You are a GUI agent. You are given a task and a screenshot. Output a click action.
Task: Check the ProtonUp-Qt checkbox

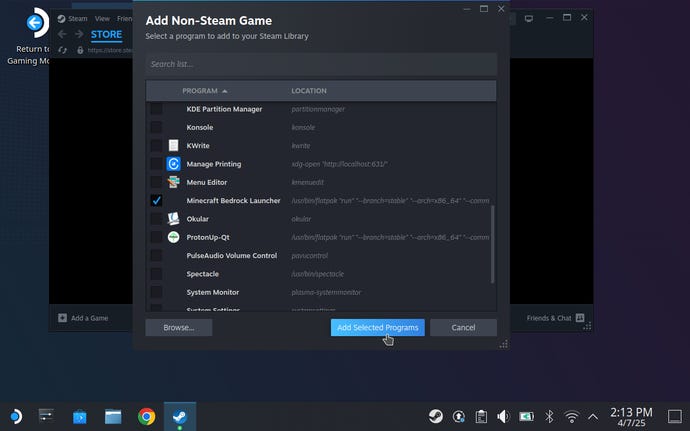(x=156, y=237)
